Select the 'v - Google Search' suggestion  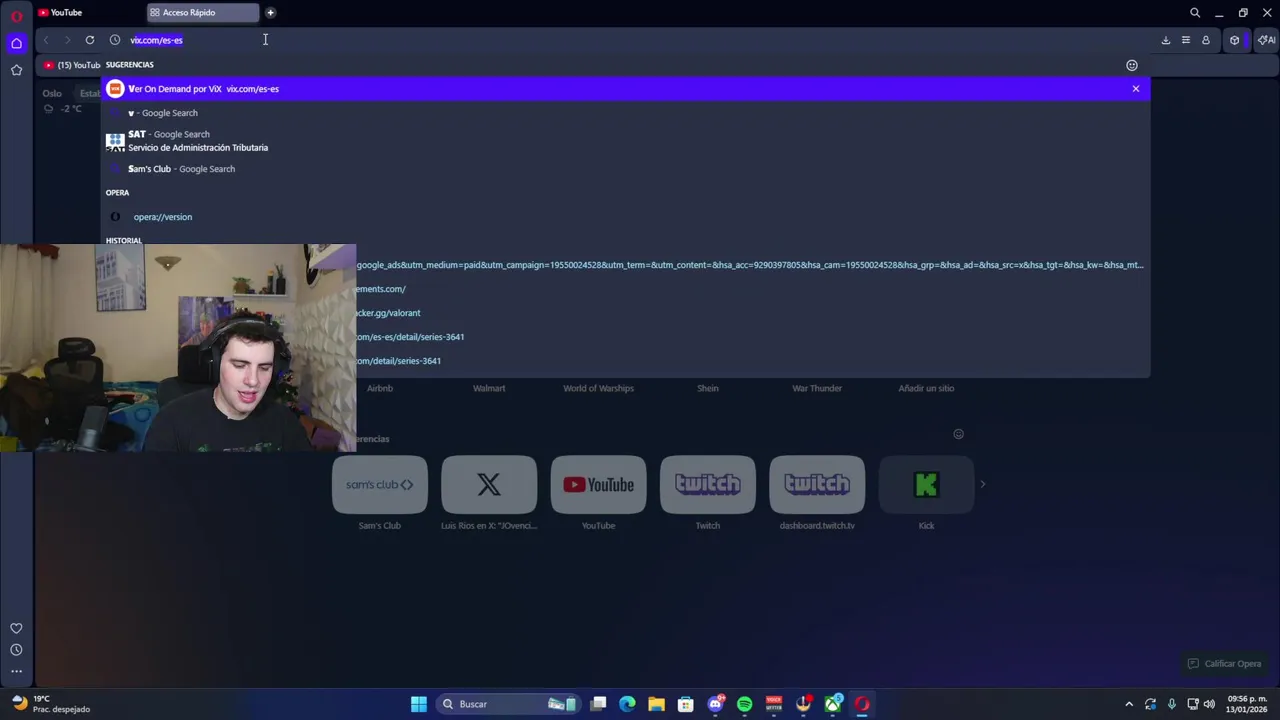tap(626, 113)
